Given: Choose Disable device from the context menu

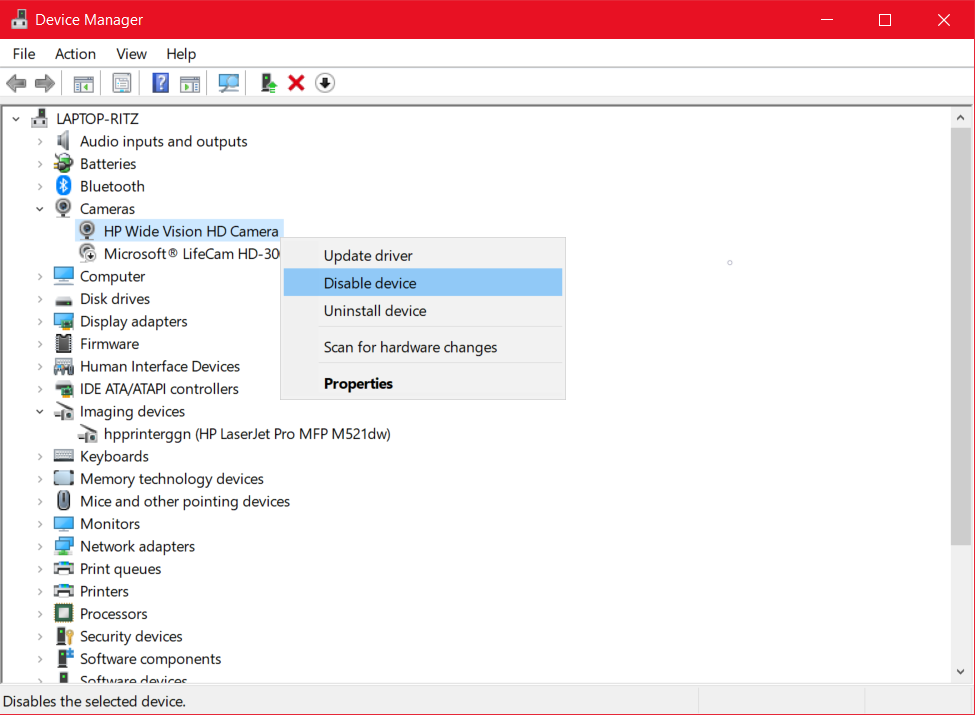Looking at the screenshot, I should [x=423, y=283].
